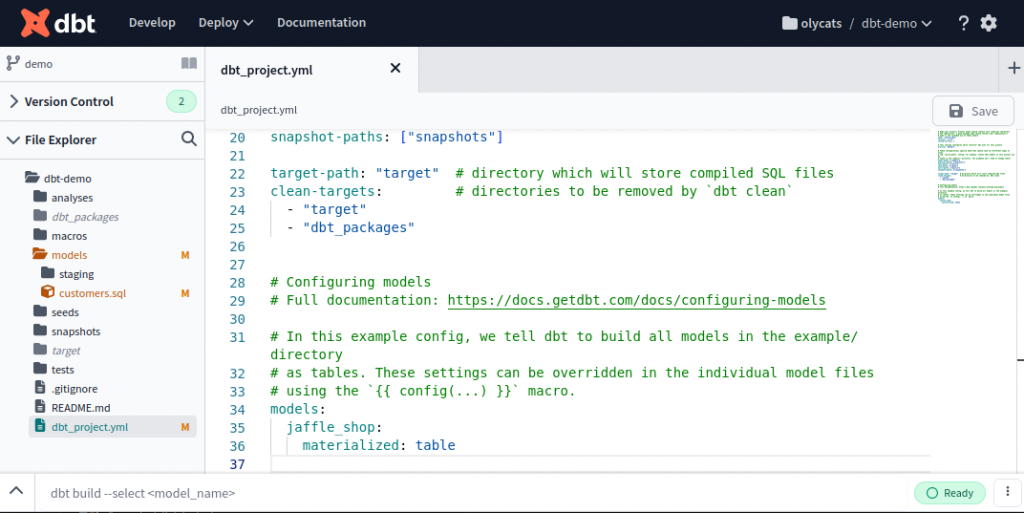Open the dbt-demo project switcher dropdown

[897, 23]
